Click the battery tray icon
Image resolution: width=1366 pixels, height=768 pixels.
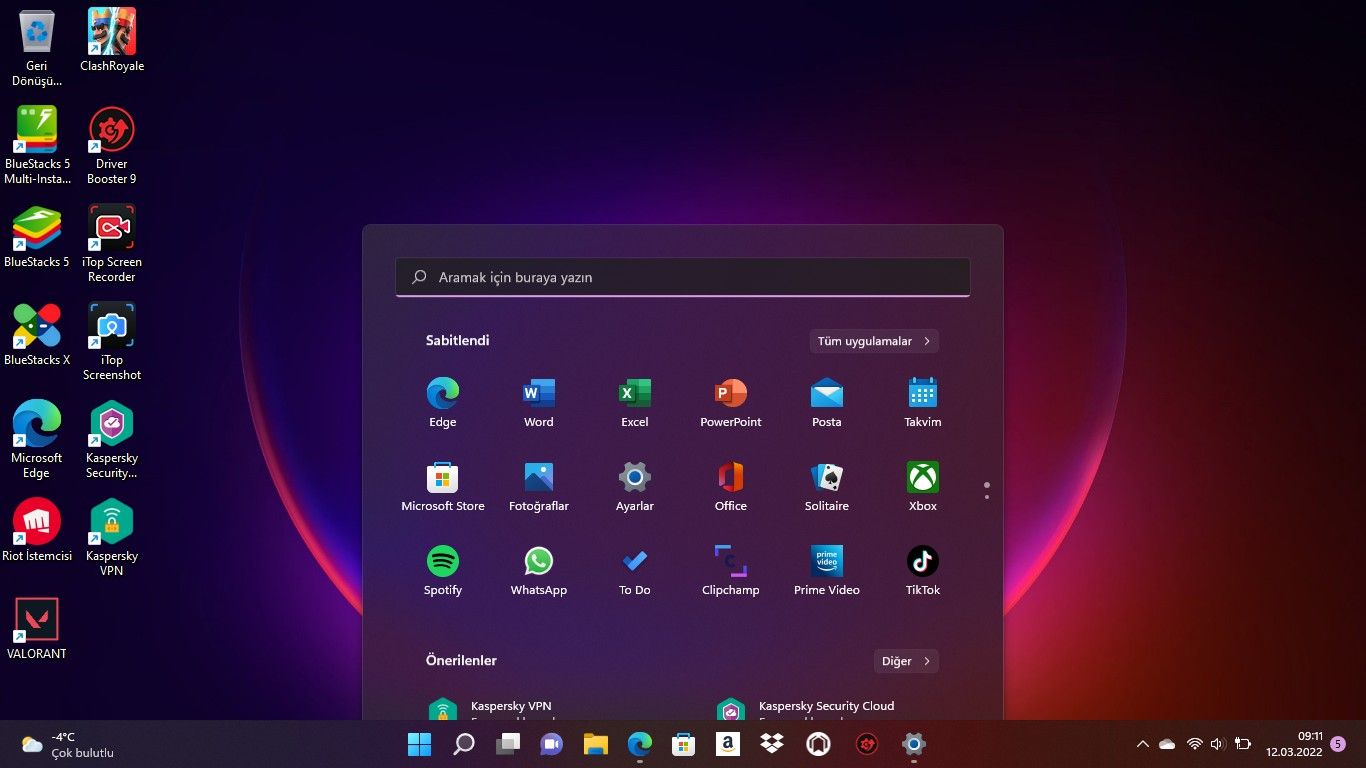pos(1243,744)
